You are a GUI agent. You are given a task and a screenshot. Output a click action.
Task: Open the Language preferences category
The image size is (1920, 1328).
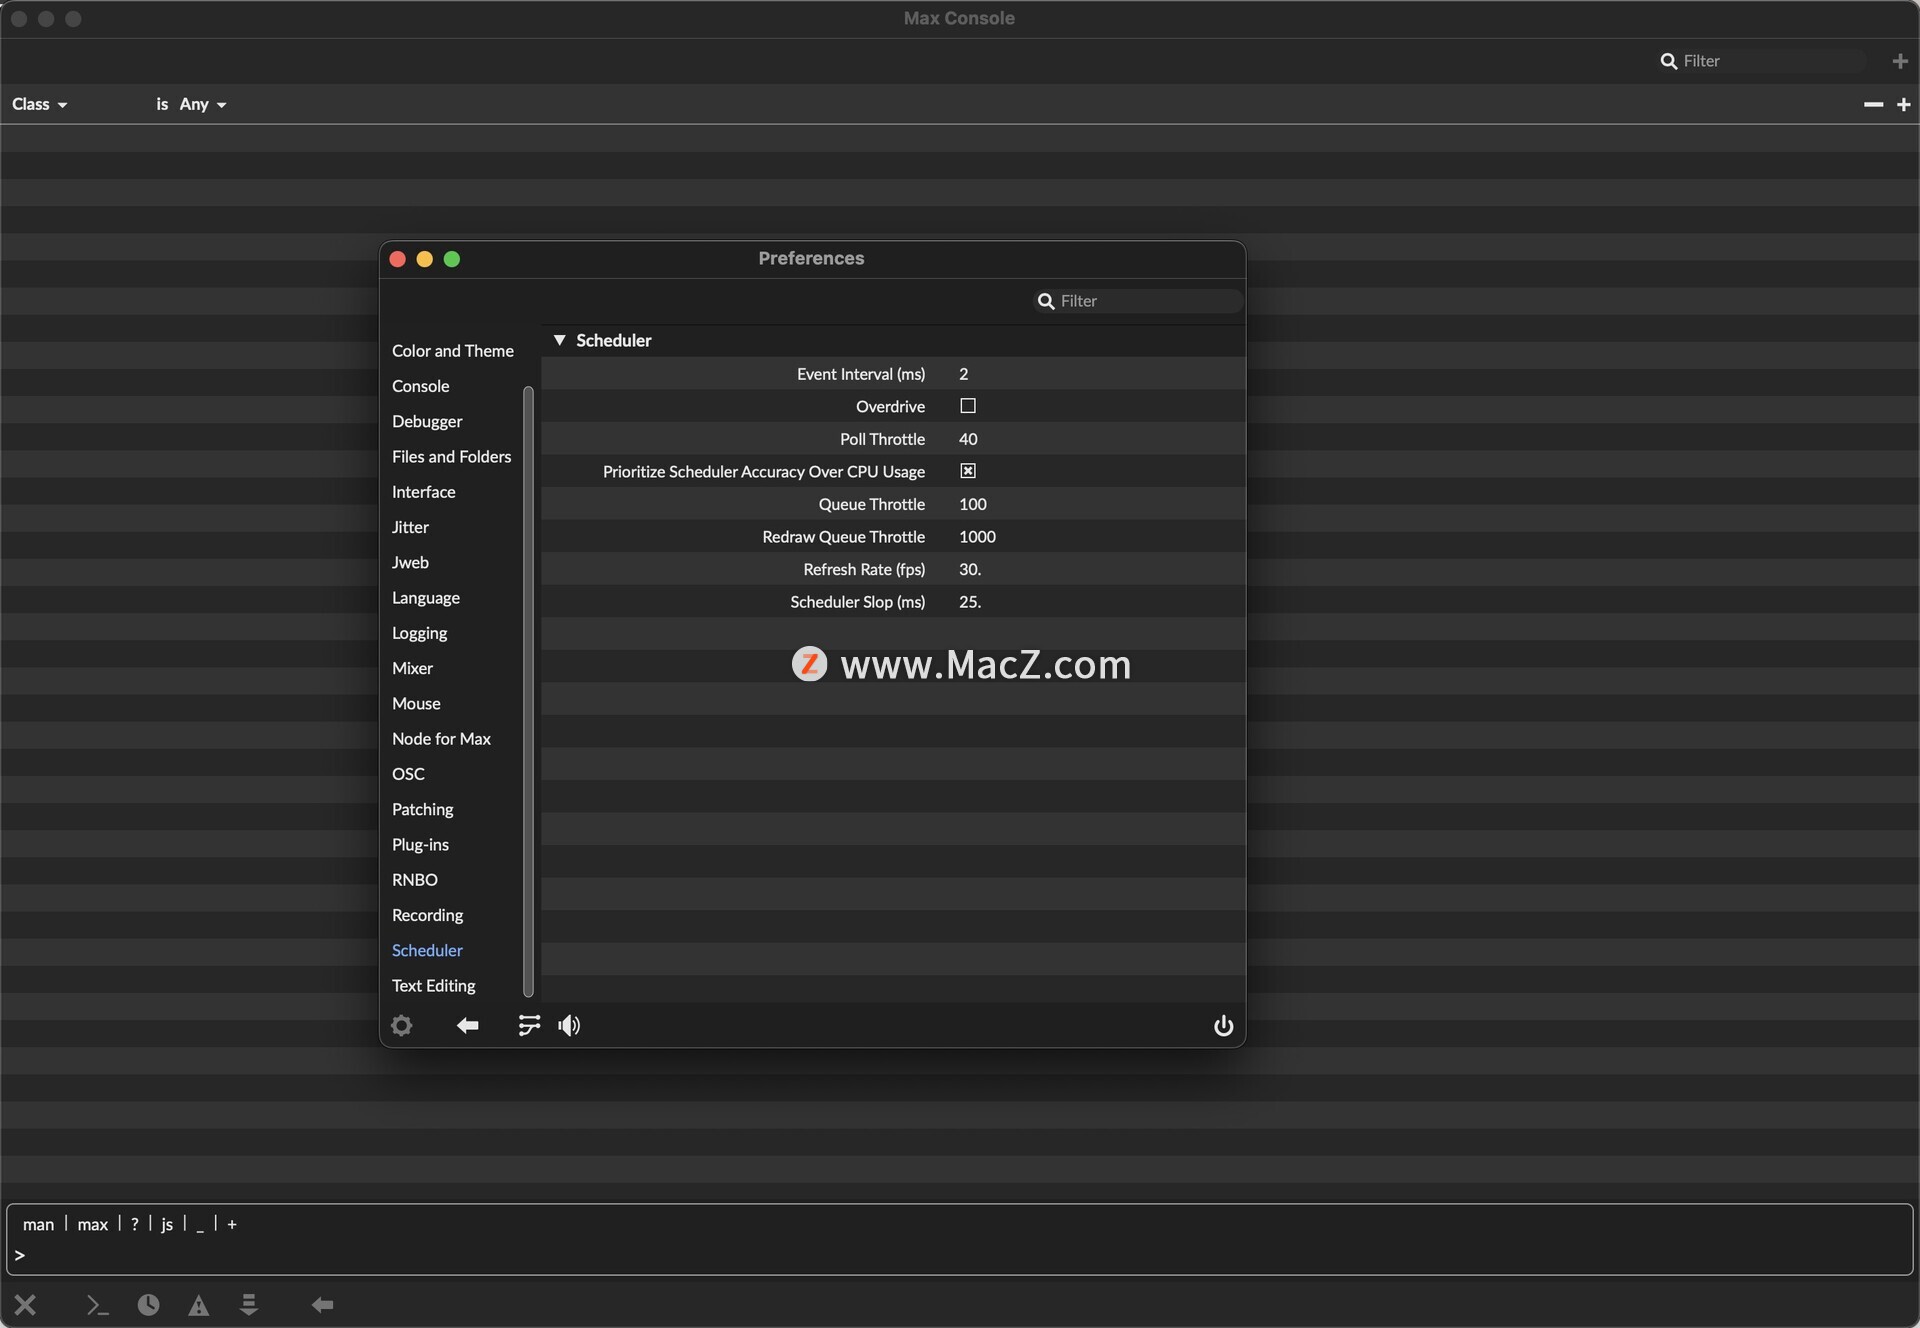tap(425, 598)
